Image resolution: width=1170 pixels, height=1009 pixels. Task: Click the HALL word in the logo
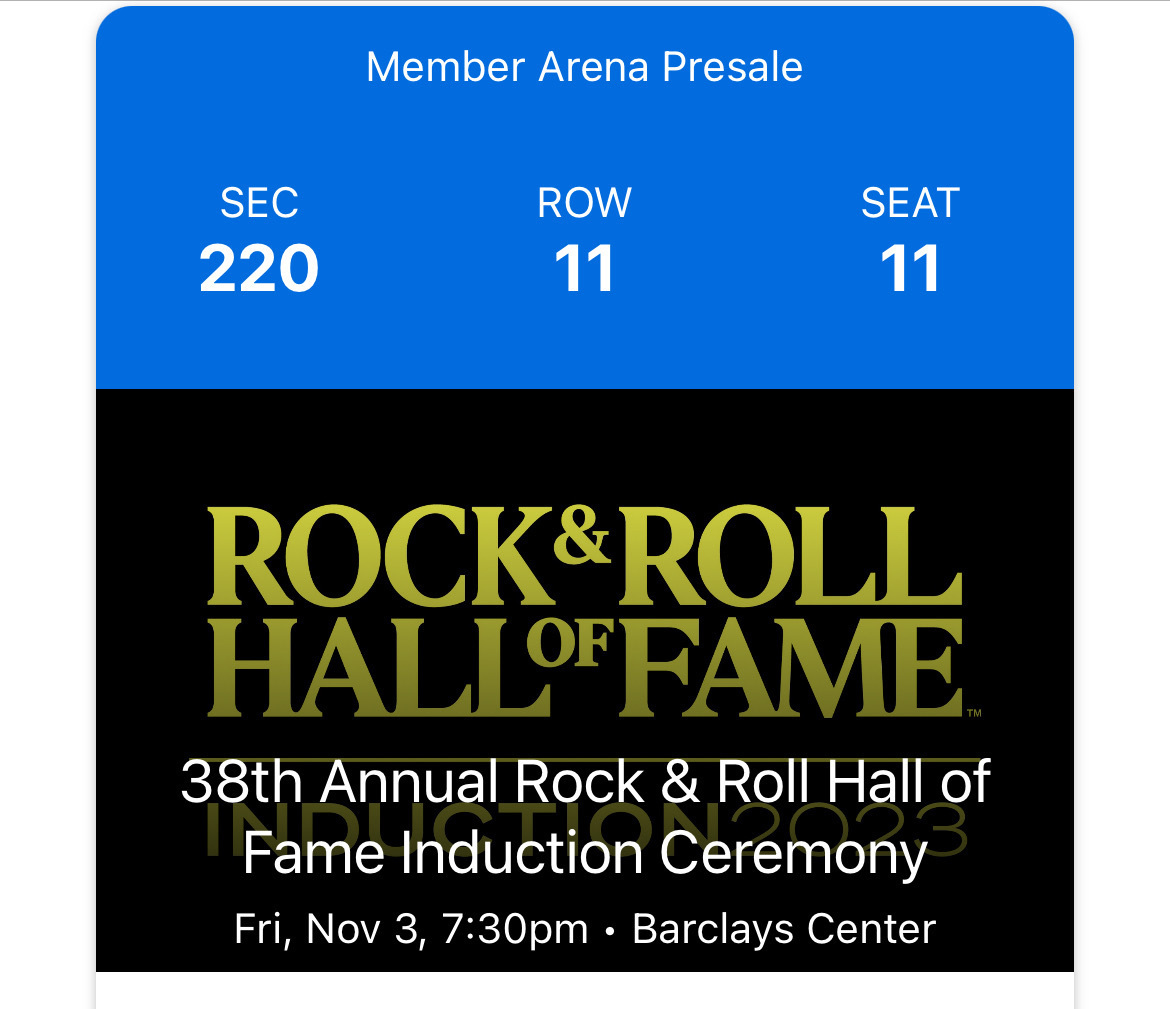[x=379, y=667]
